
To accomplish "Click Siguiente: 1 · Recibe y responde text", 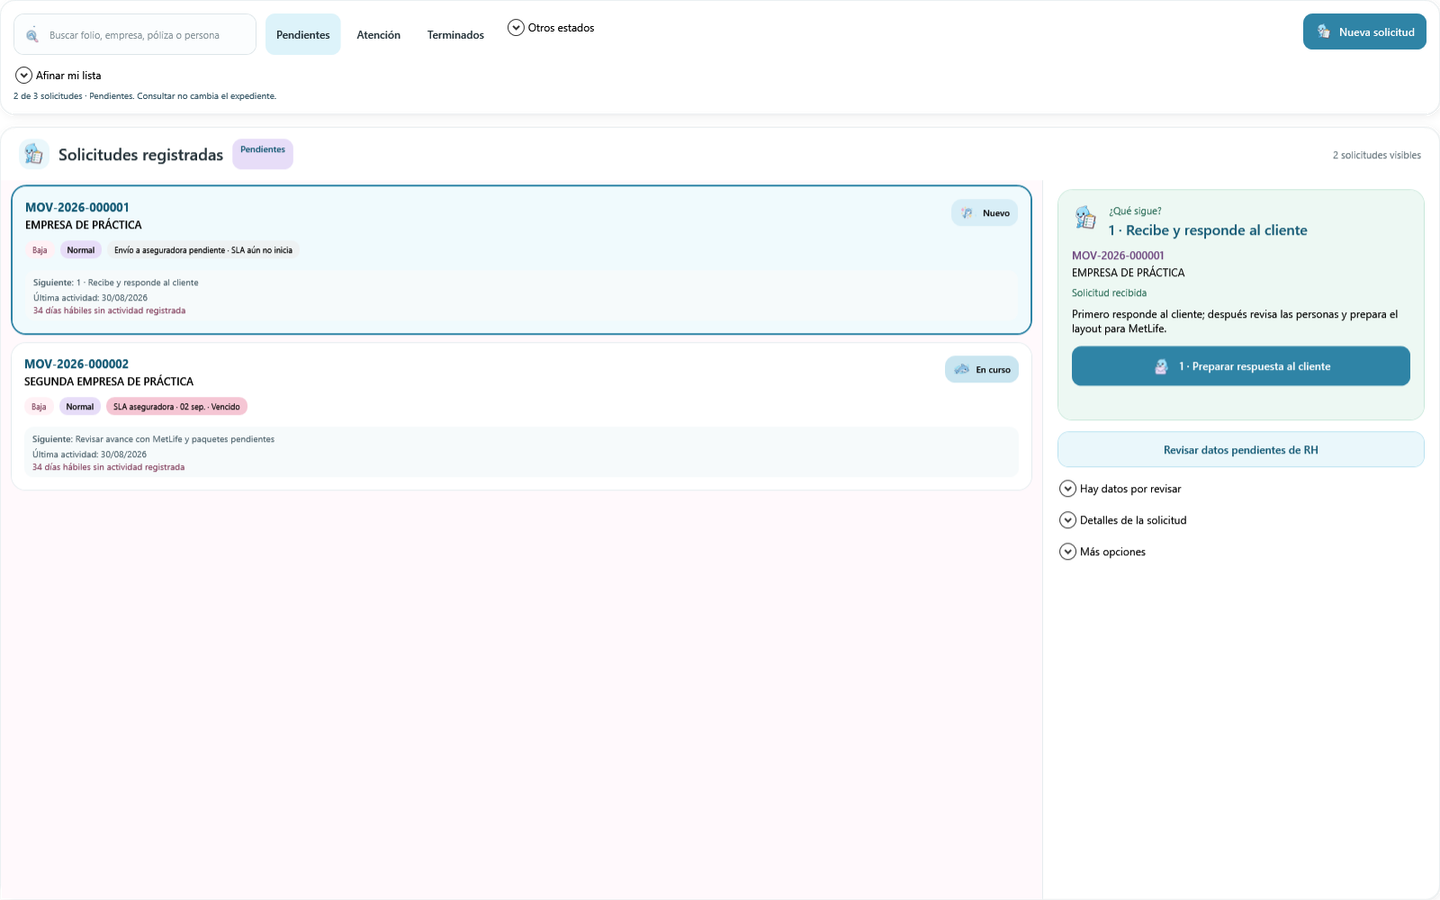I will coord(116,283).
